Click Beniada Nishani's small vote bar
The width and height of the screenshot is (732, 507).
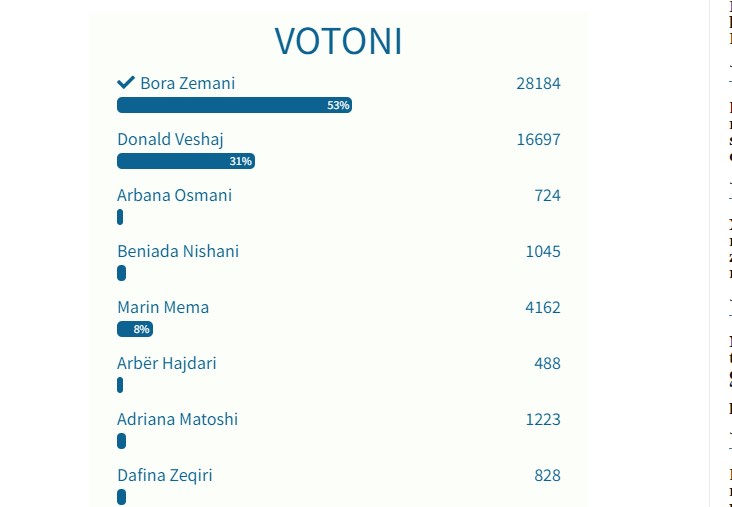tap(121, 273)
